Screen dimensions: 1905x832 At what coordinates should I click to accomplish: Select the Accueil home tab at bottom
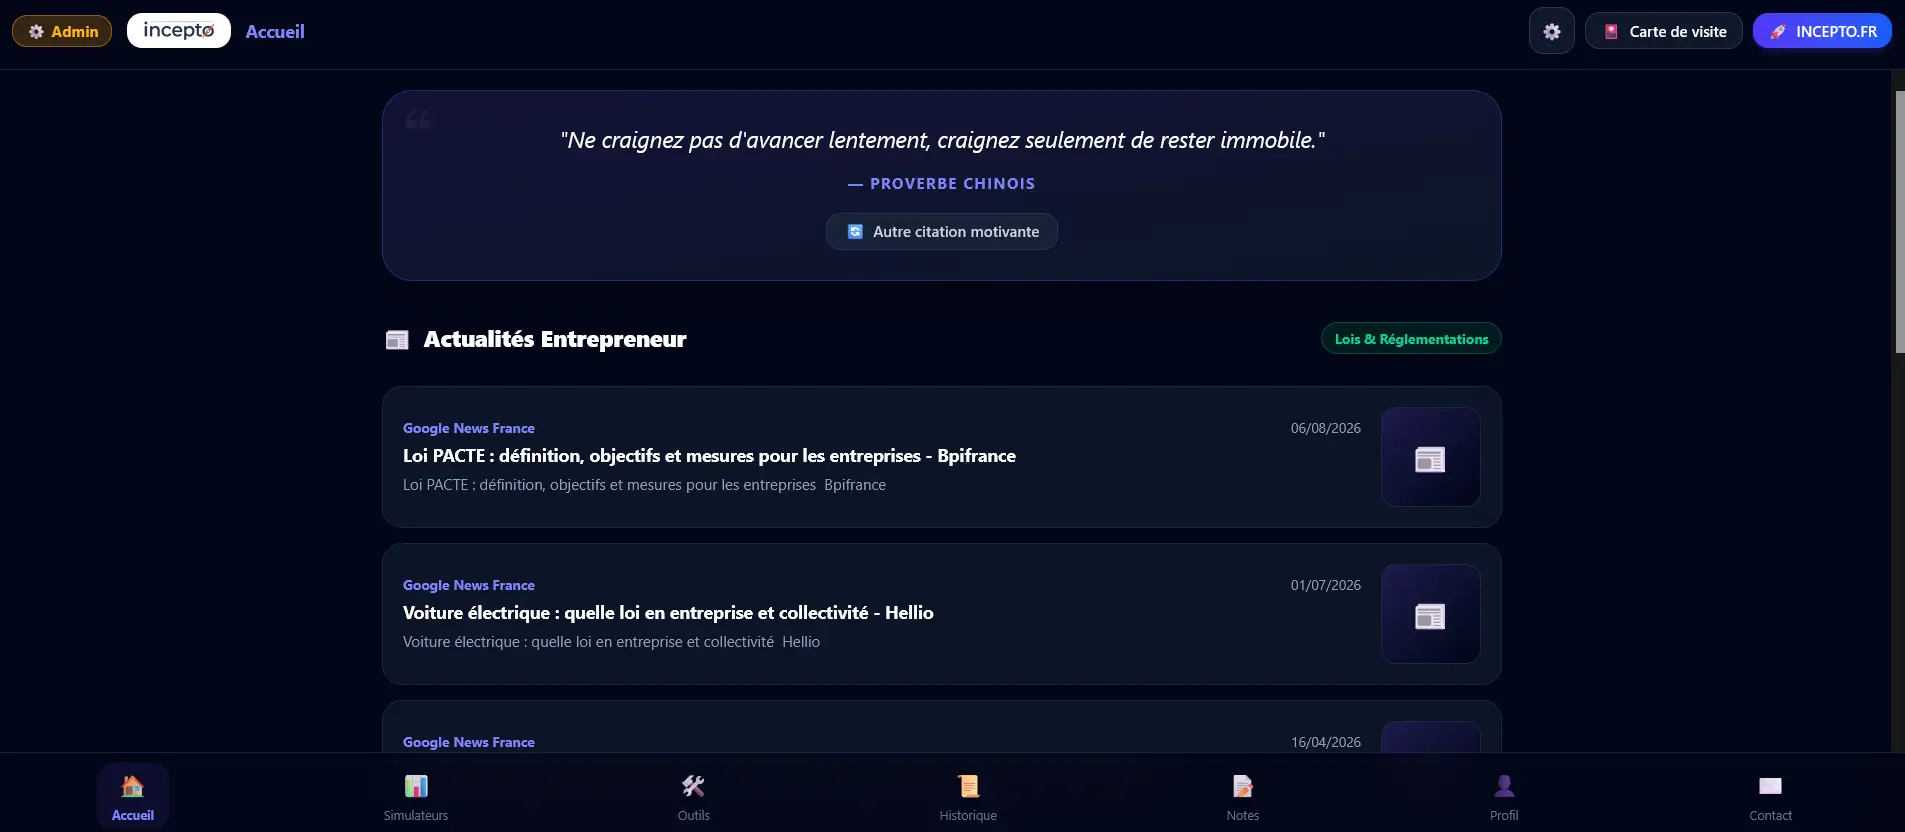133,797
